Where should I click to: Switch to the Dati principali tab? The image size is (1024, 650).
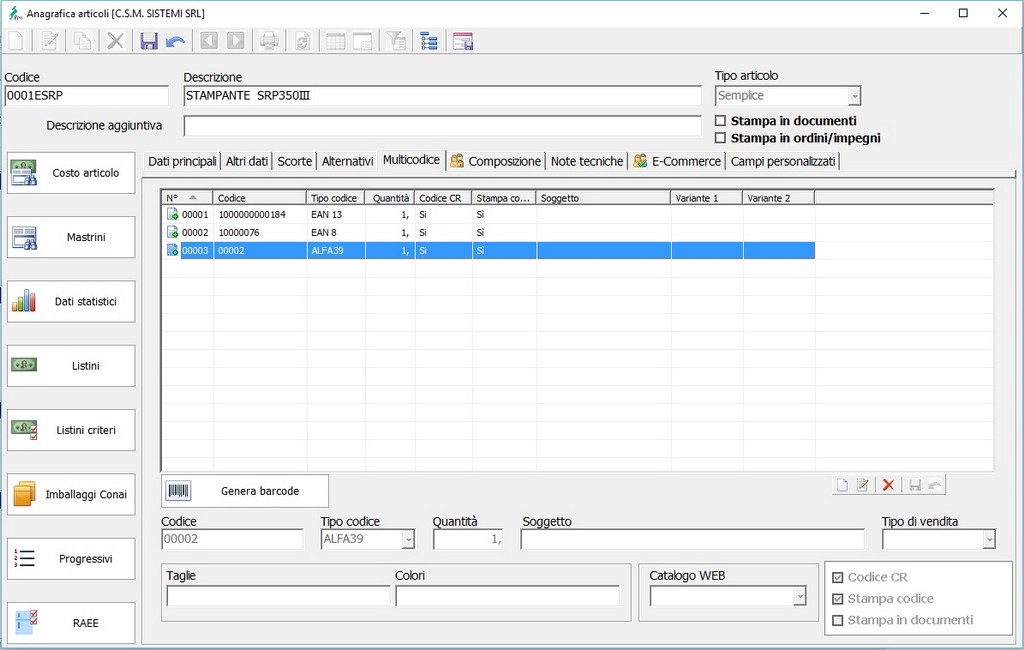(x=182, y=161)
